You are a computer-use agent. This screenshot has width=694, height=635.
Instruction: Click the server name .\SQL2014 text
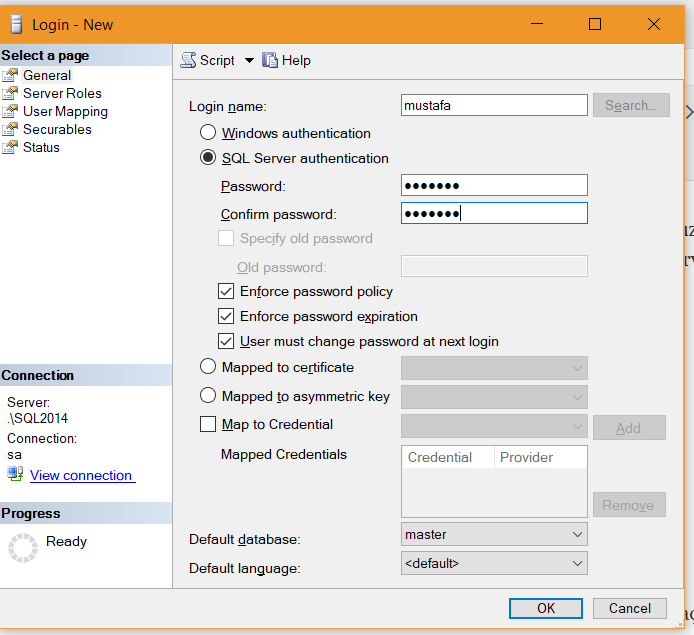pos(38,418)
